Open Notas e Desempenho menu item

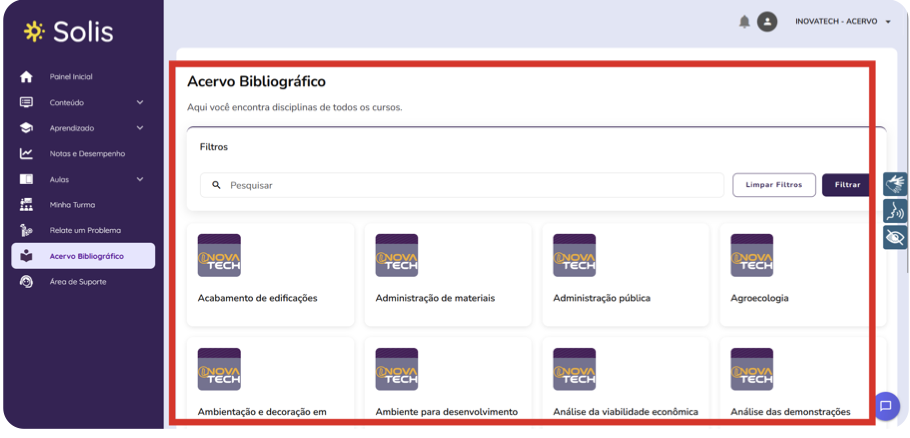[87, 154]
